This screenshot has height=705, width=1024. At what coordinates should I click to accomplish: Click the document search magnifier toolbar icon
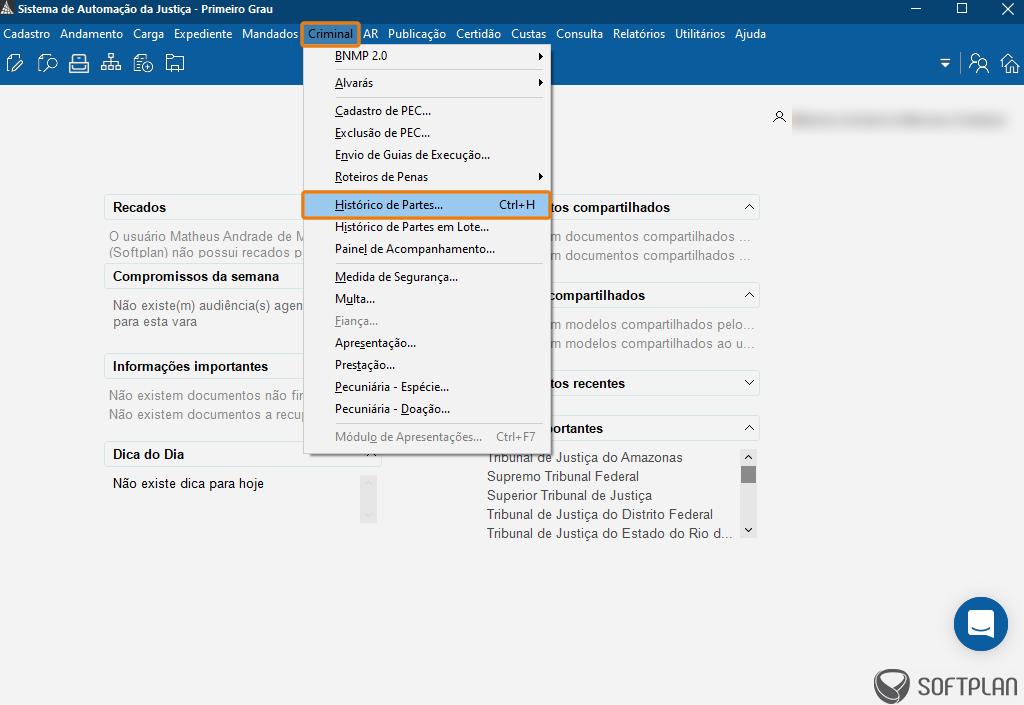48,63
